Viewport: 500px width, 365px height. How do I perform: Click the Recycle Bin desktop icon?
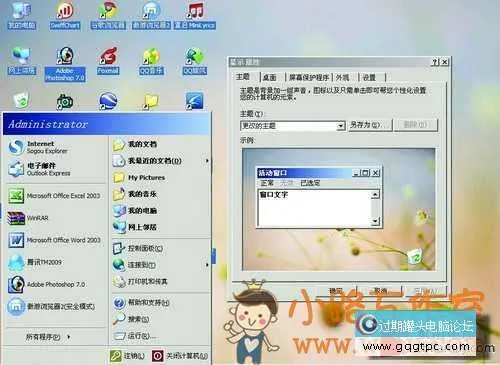[x=21, y=100]
